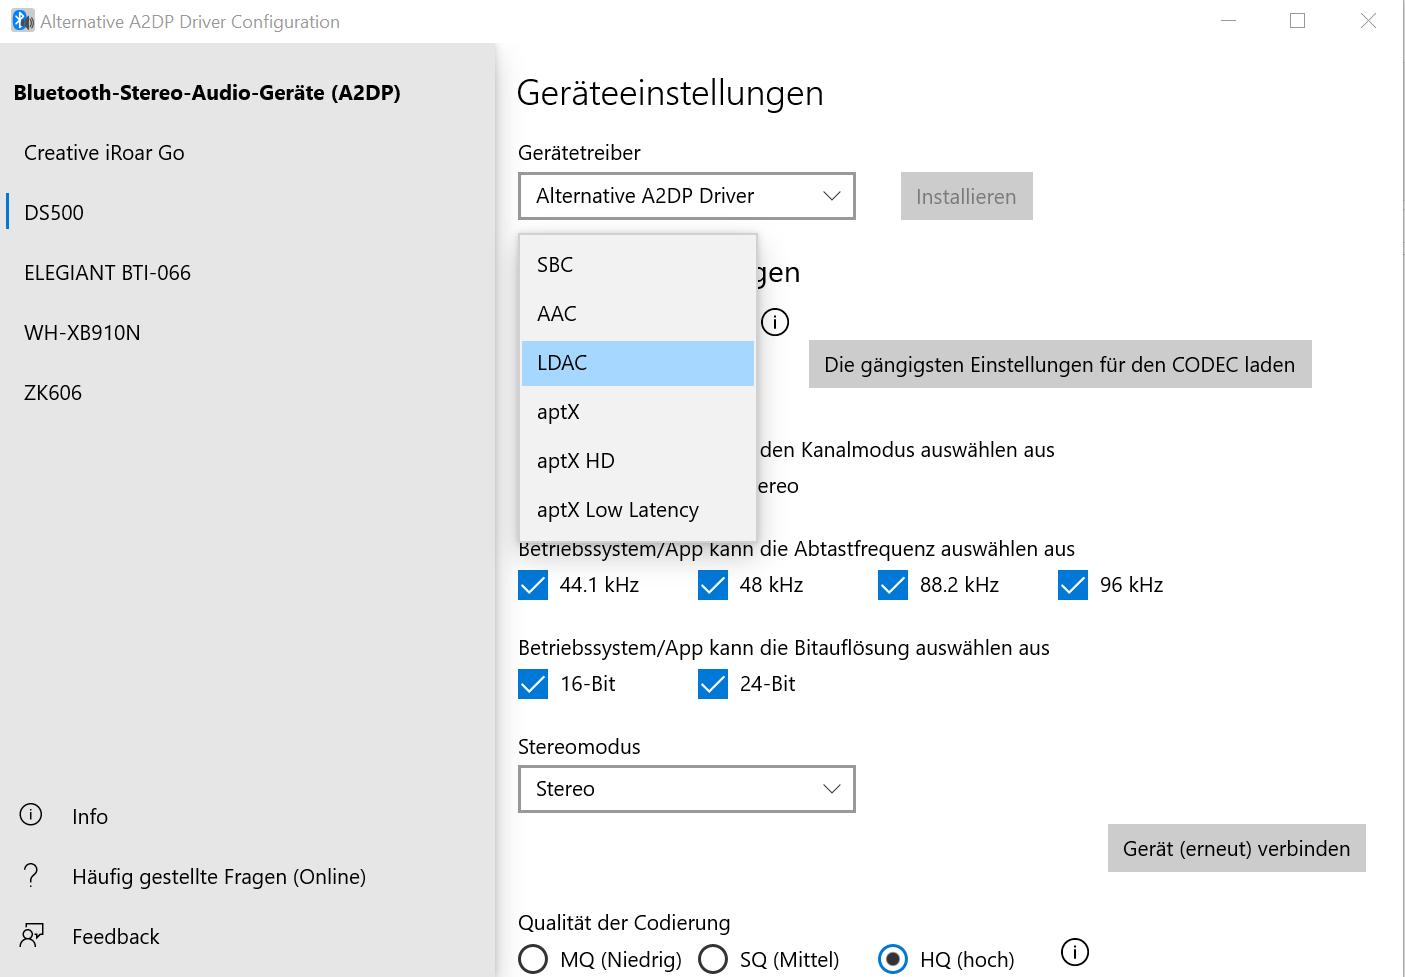Click info icon beside codec dropdown
Image resolution: width=1405 pixels, height=977 pixels.
[775, 322]
